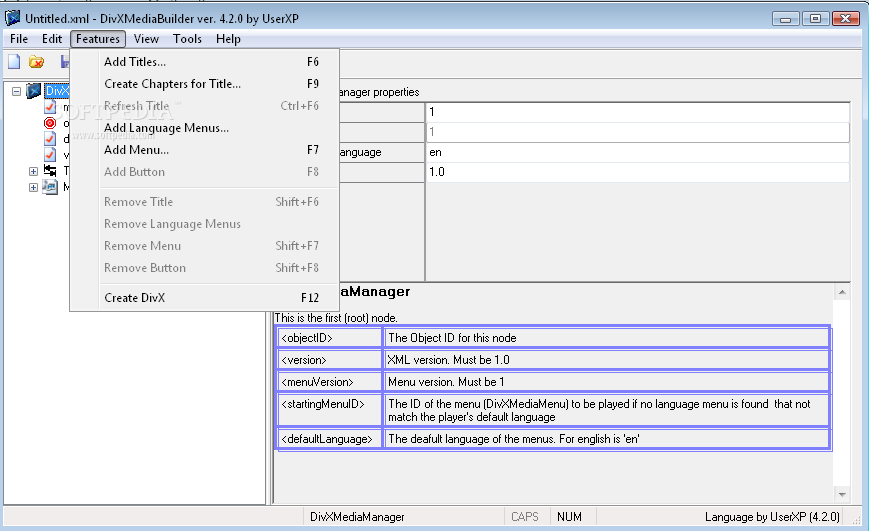Click the <defaultLanguage> help table cell

(329, 439)
